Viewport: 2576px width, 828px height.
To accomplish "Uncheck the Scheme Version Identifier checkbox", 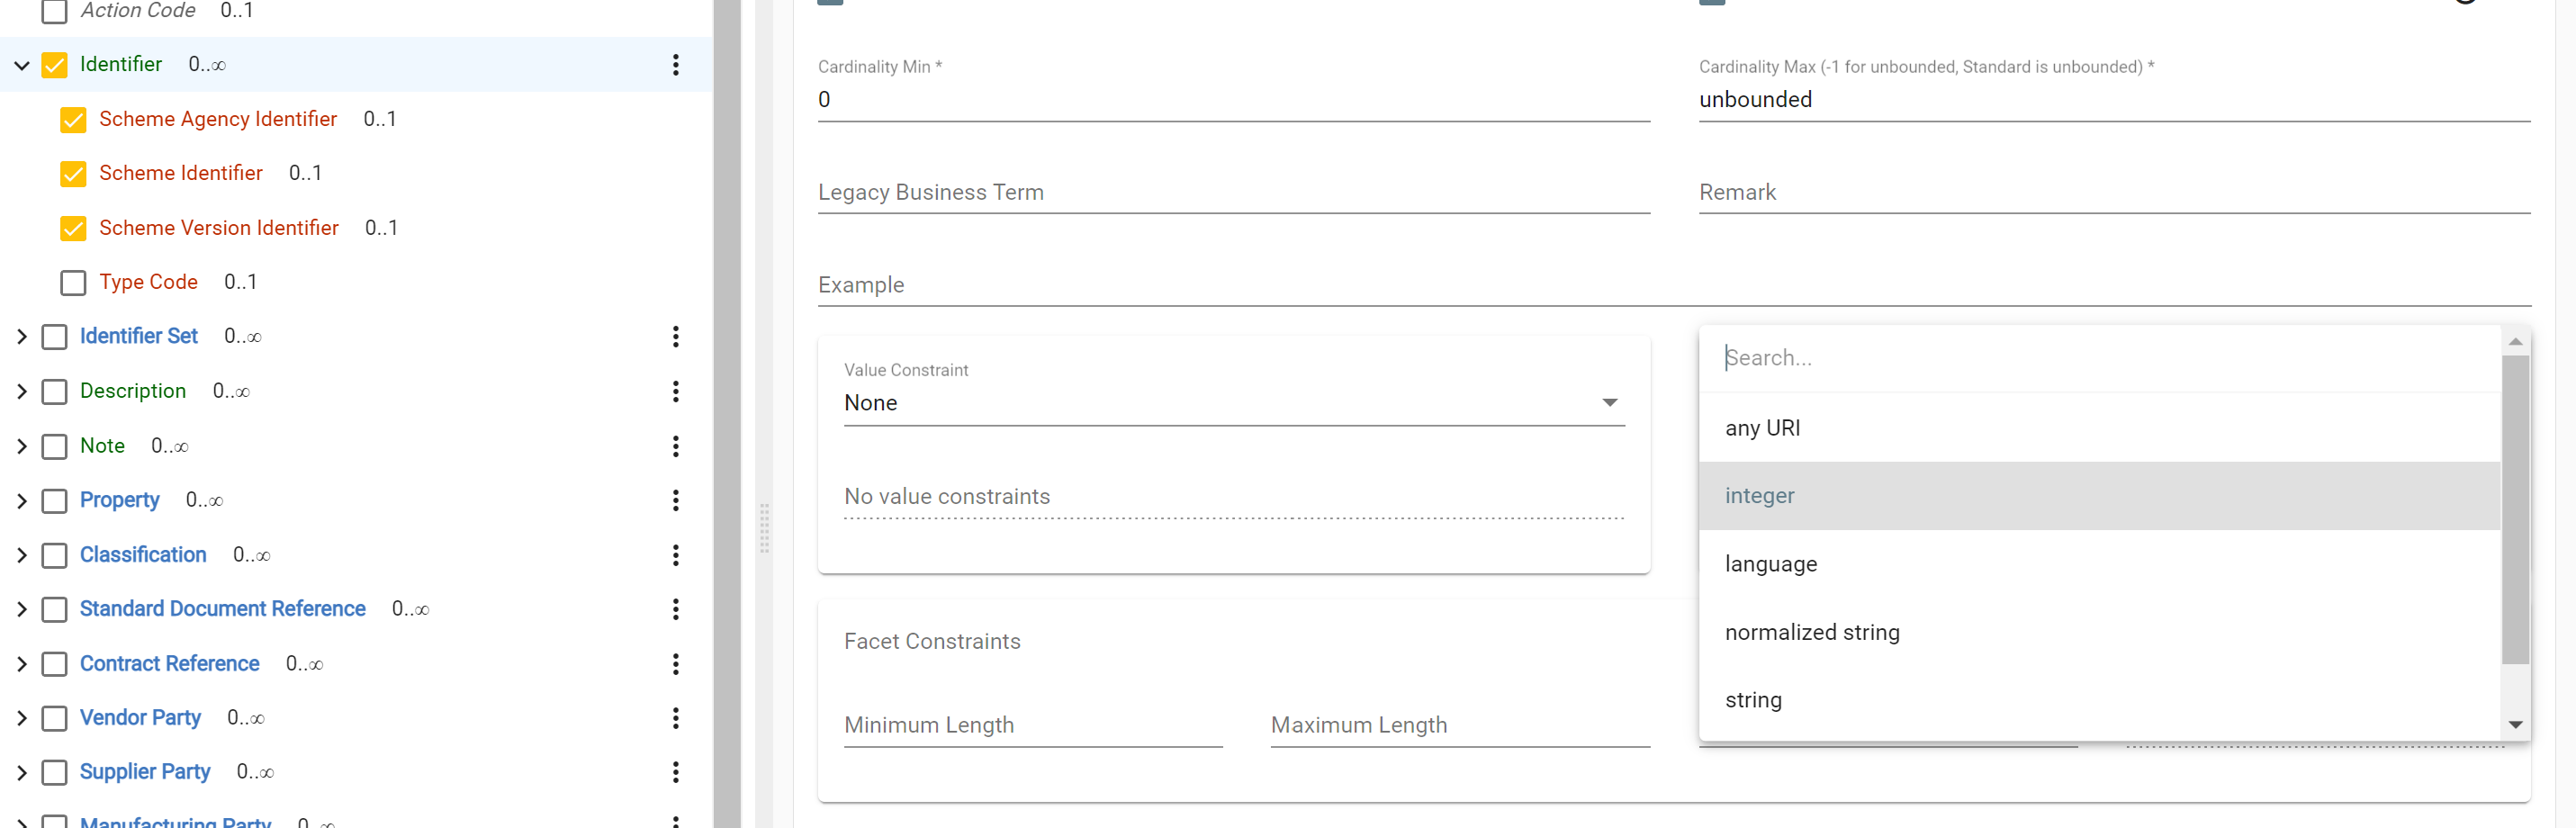I will [73, 229].
